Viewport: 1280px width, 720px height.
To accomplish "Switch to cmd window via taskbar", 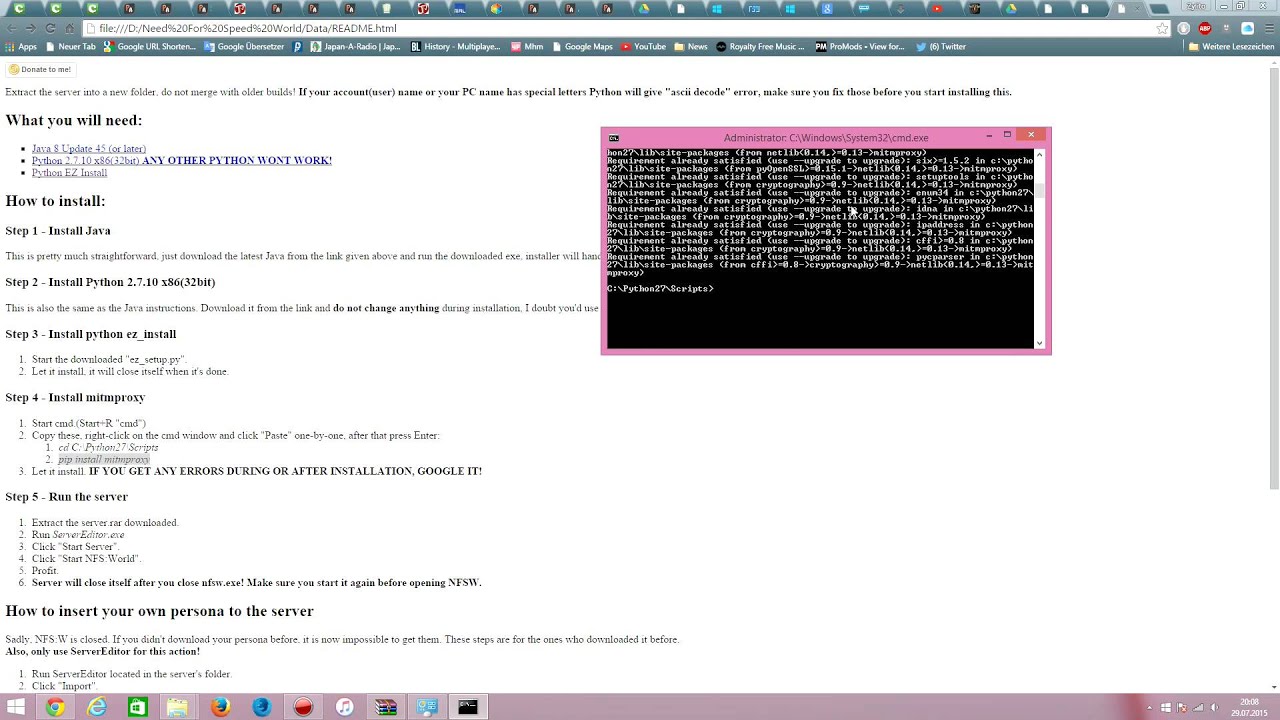I will click(468, 707).
